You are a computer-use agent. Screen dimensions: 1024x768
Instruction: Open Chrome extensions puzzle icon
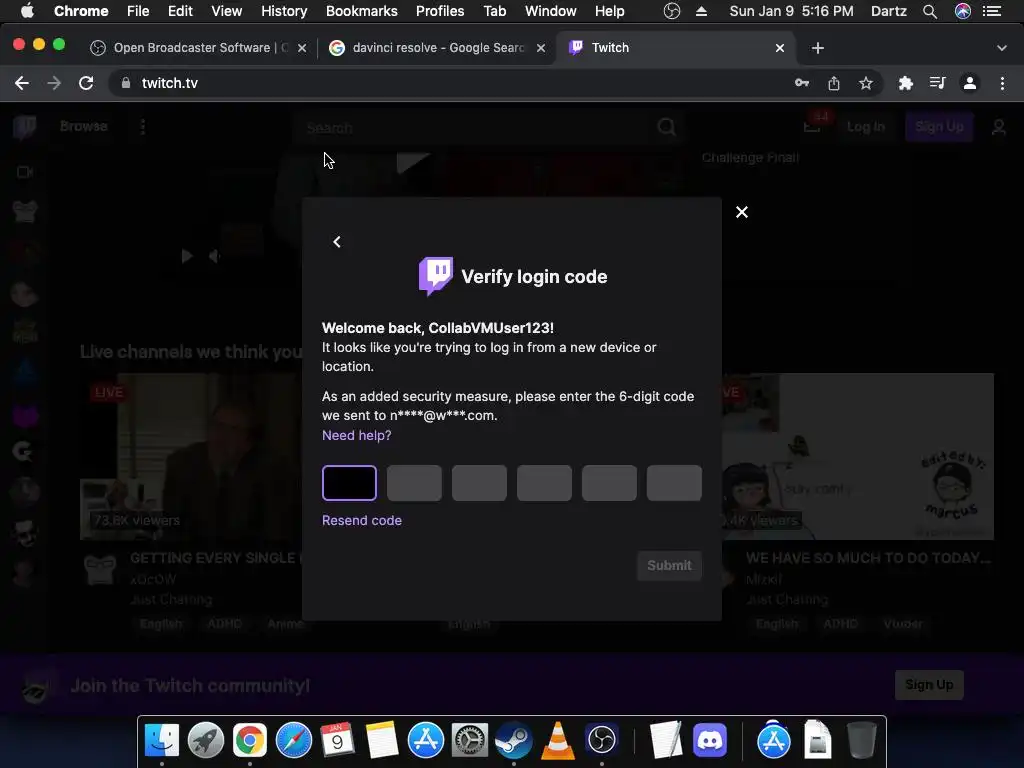(906, 83)
